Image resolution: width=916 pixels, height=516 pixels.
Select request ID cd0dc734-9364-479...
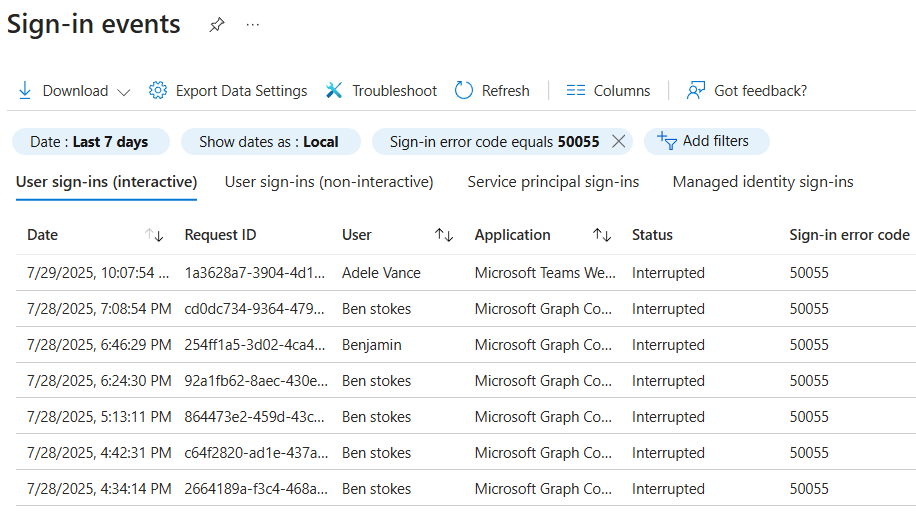254,309
